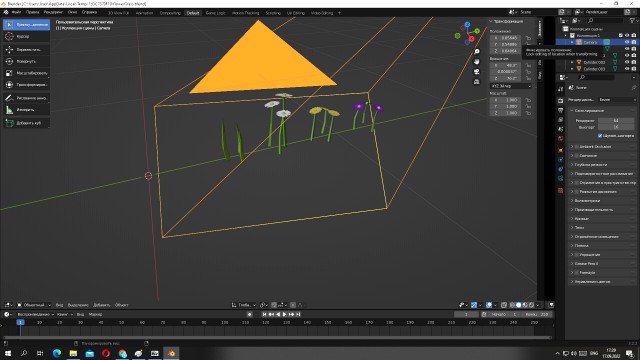Choose the Move tool in toolbar

coord(27,49)
